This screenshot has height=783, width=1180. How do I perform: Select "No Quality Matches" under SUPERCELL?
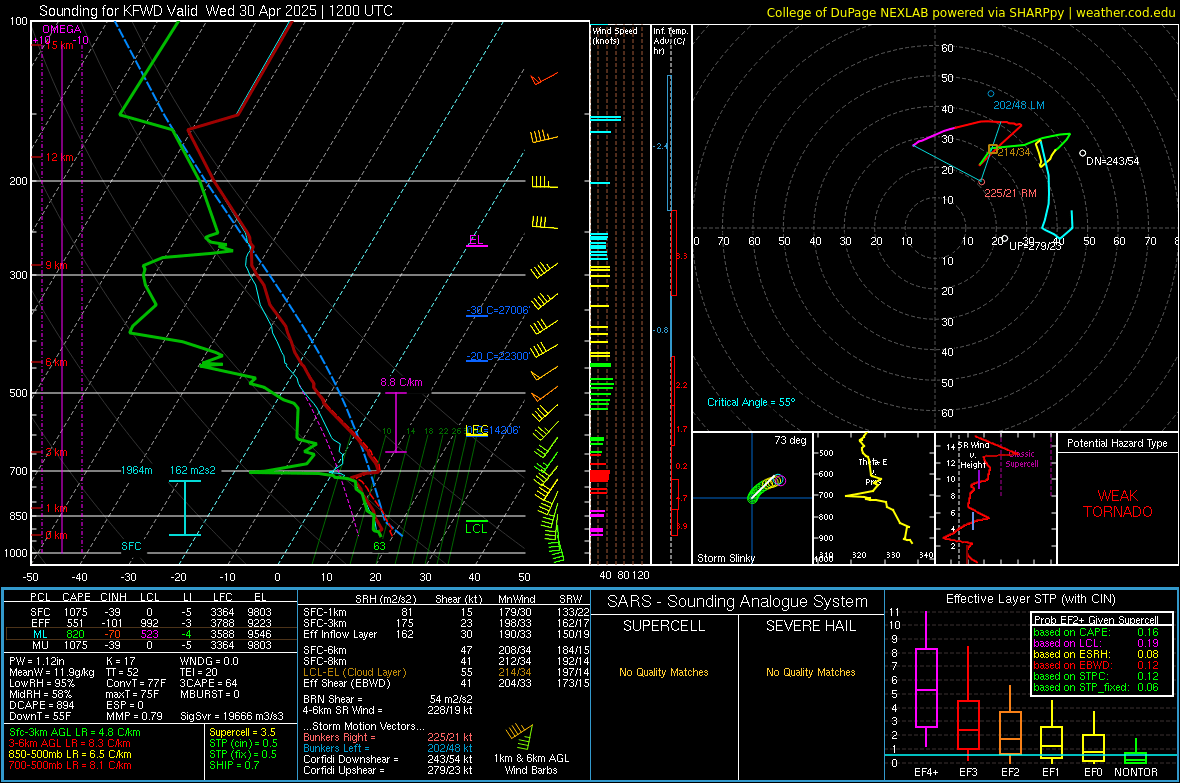point(664,672)
